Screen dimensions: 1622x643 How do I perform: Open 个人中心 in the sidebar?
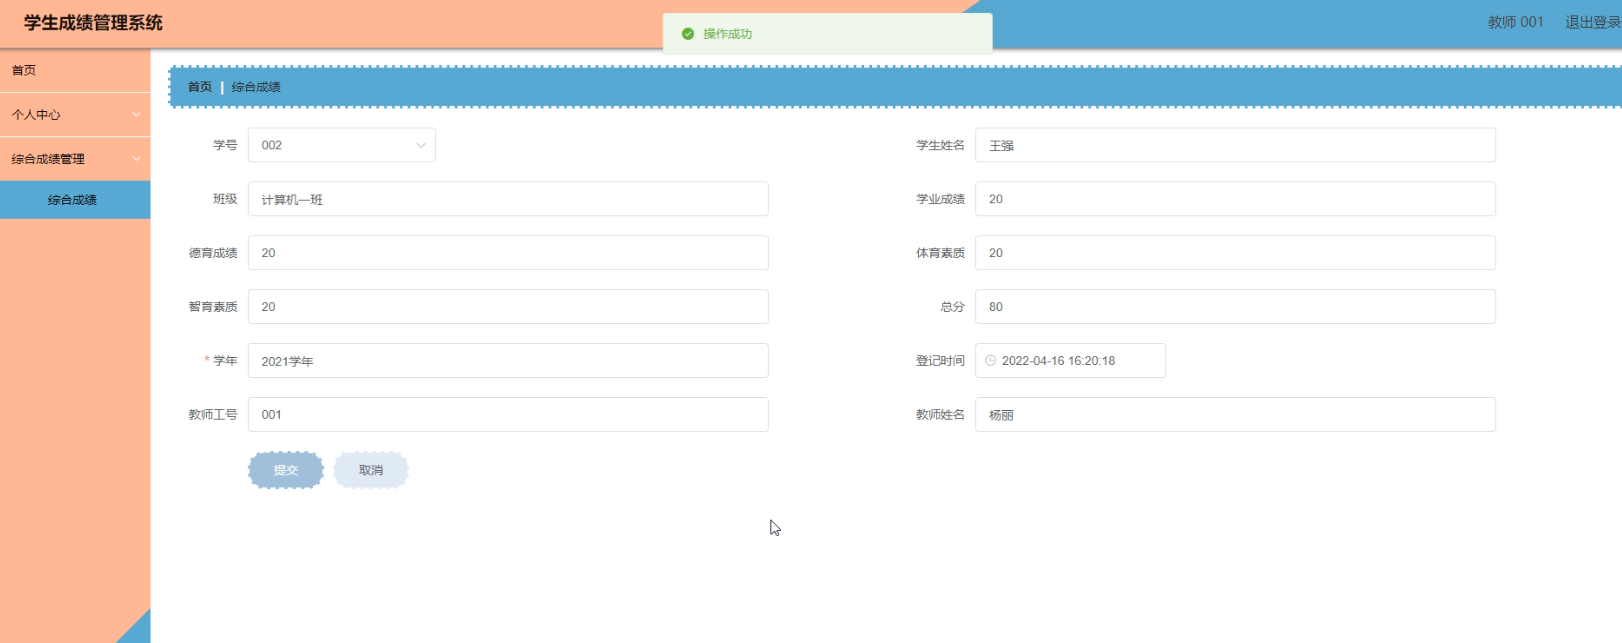tap(75, 115)
